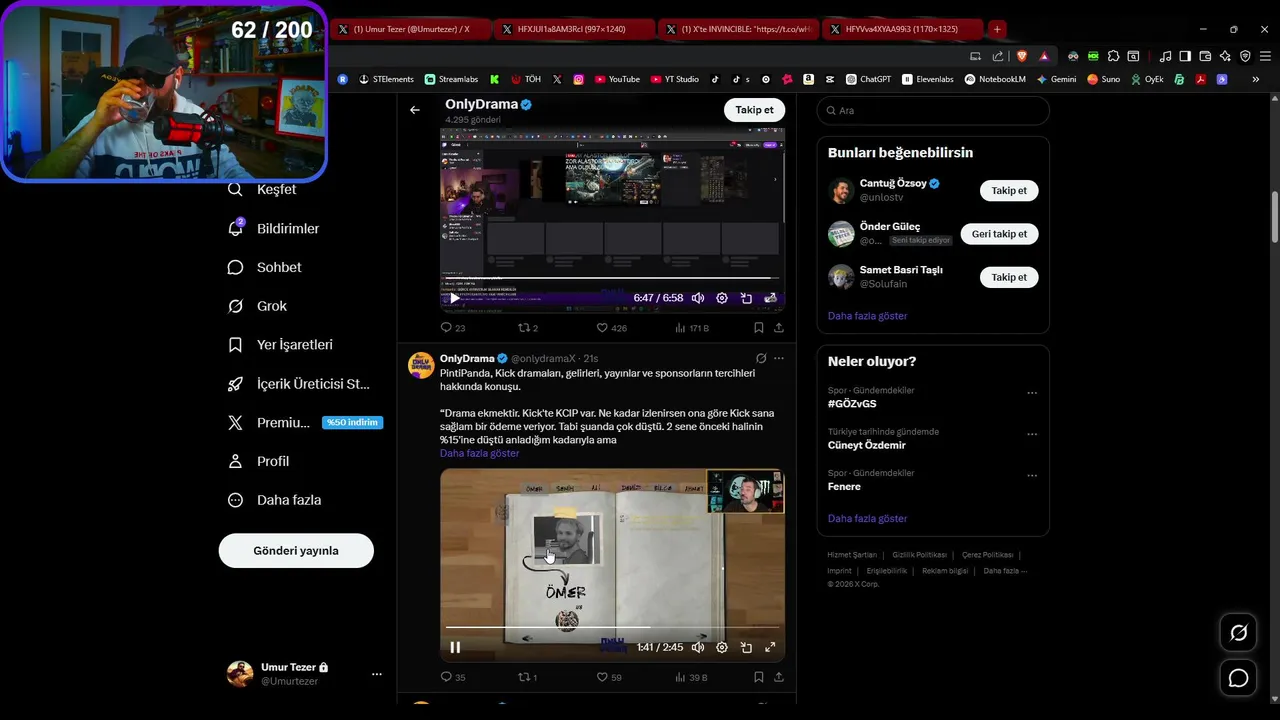
Task: Open options for the #GÖZvGS trend
Action: pyautogui.click(x=1032, y=394)
